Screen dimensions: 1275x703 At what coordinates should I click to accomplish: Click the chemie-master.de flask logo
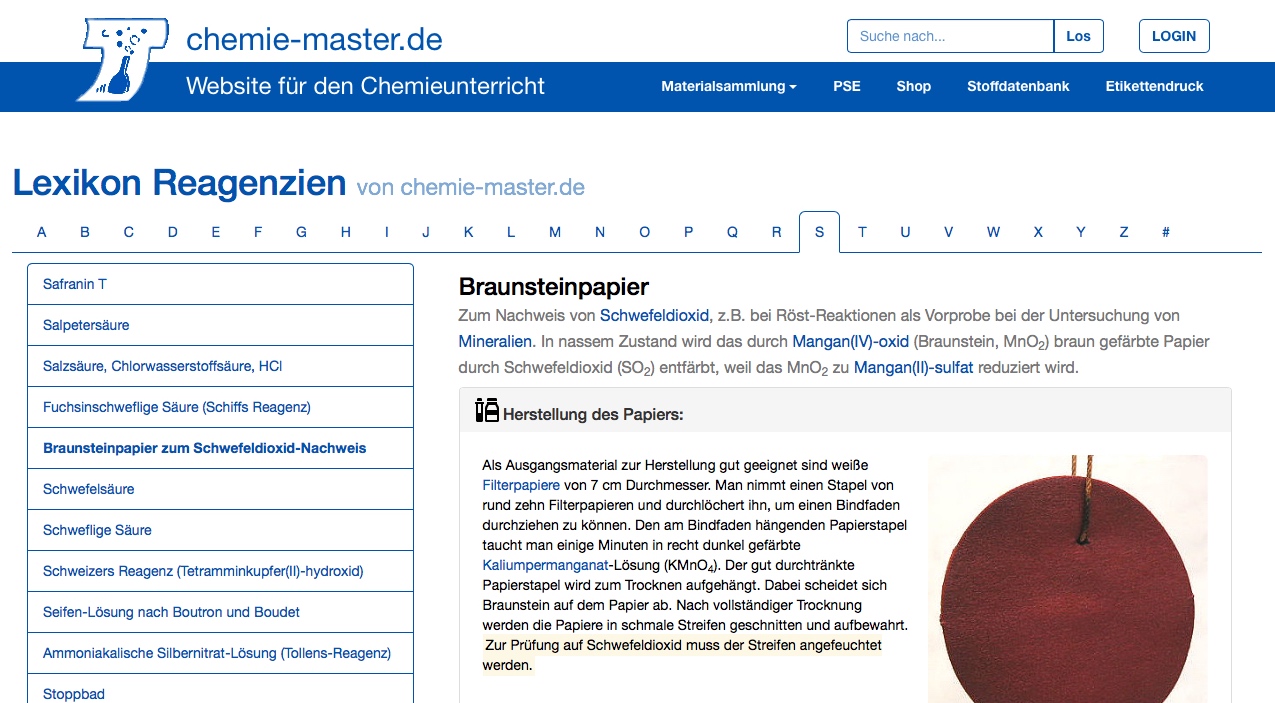[x=122, y=59]
